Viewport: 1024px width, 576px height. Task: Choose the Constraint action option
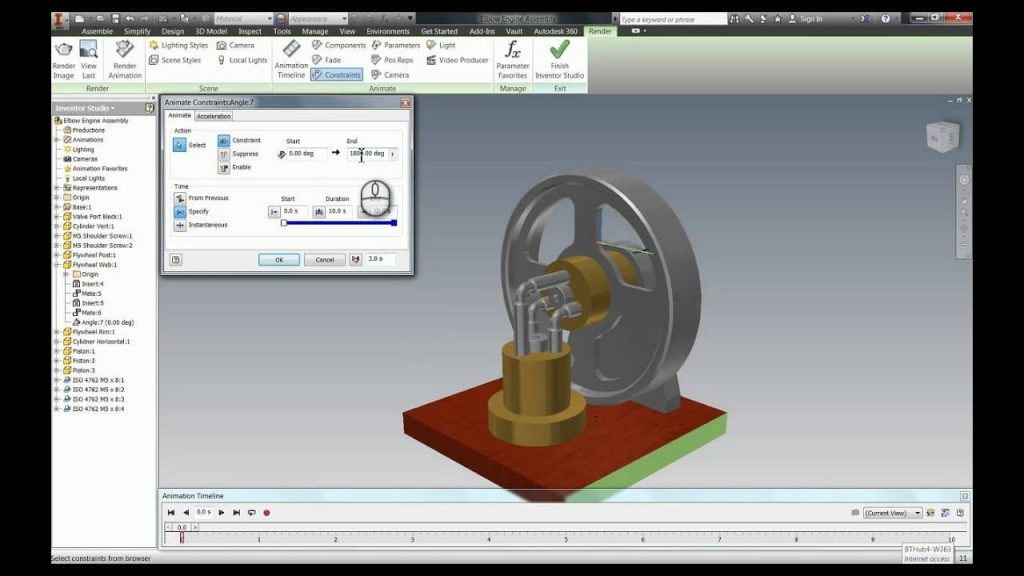(x=224, y=140)
